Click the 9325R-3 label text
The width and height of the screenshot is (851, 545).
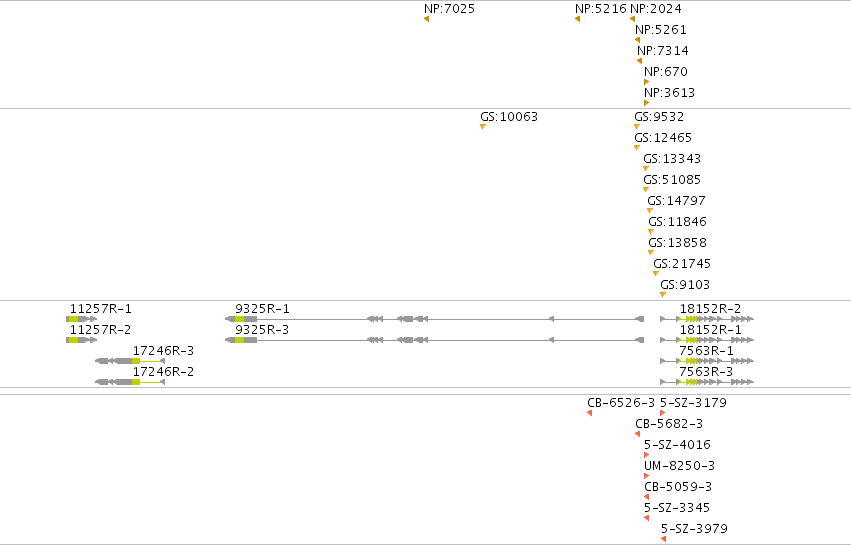262,330
